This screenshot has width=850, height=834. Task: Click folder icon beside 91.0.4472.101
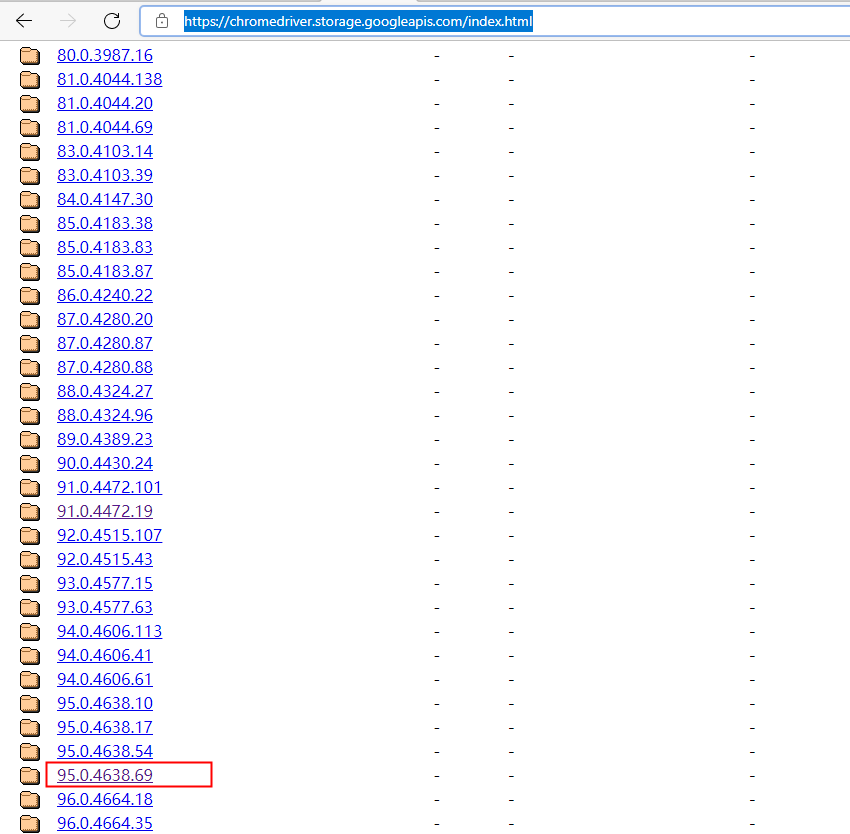coord(30,487)
